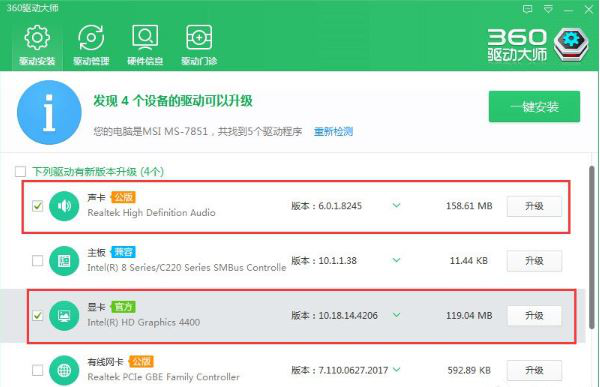Click the 360驱动大师 logo at top right

click(x=538, y=45)
